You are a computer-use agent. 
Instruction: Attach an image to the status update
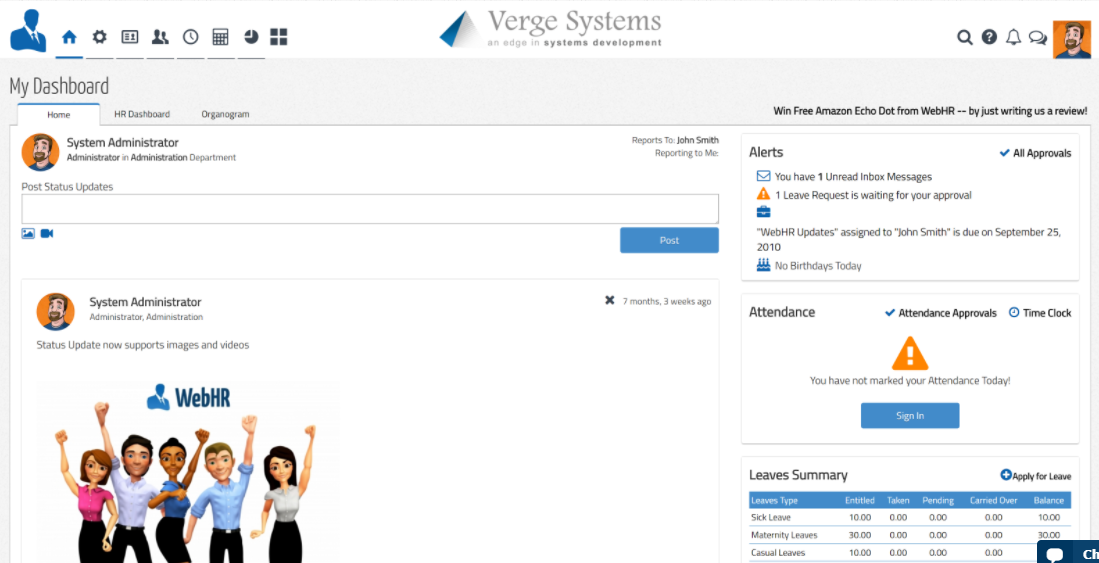pos(28,233)
